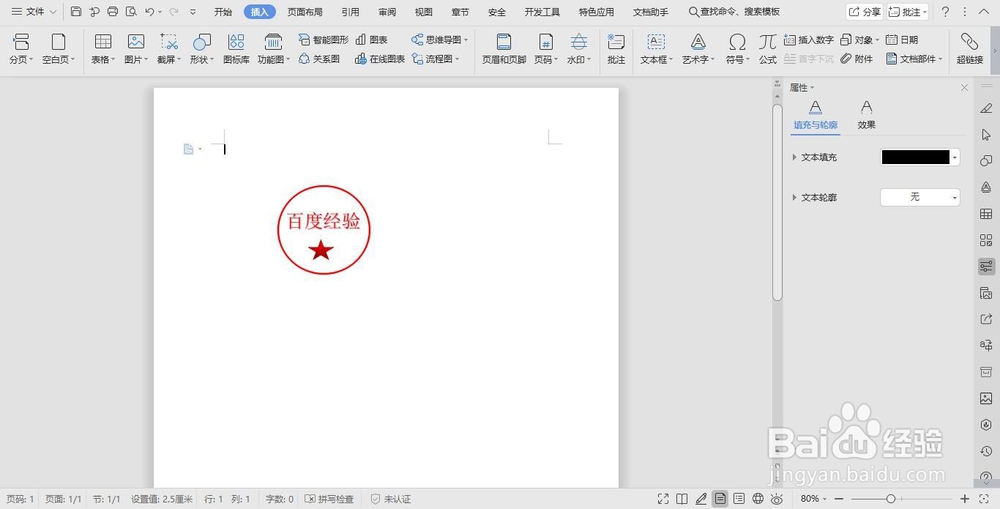Expand the 文本填充 section
This screenshot has height=509, width=1000.
[x=814, y=157]
